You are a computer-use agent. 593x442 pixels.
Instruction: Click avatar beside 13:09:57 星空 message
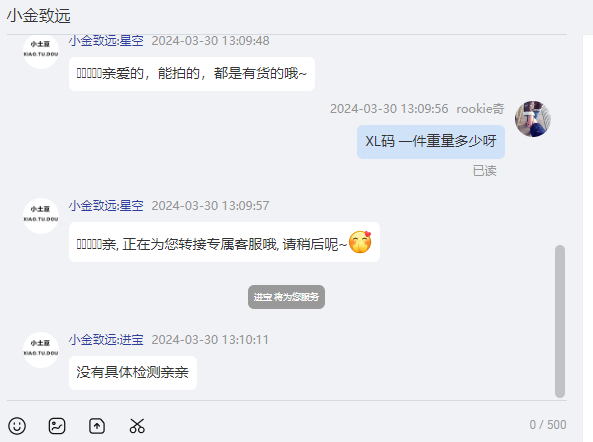click(x=41, y=216)
